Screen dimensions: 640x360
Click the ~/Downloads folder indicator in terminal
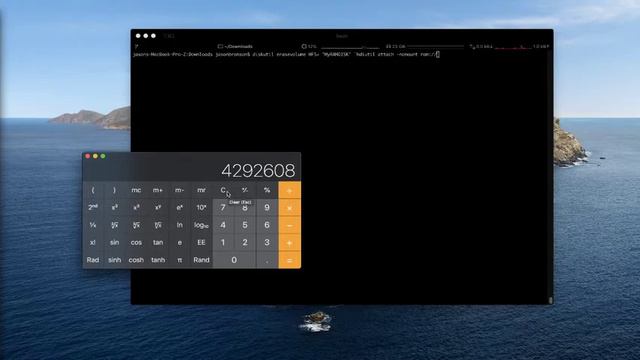point(235,47)
